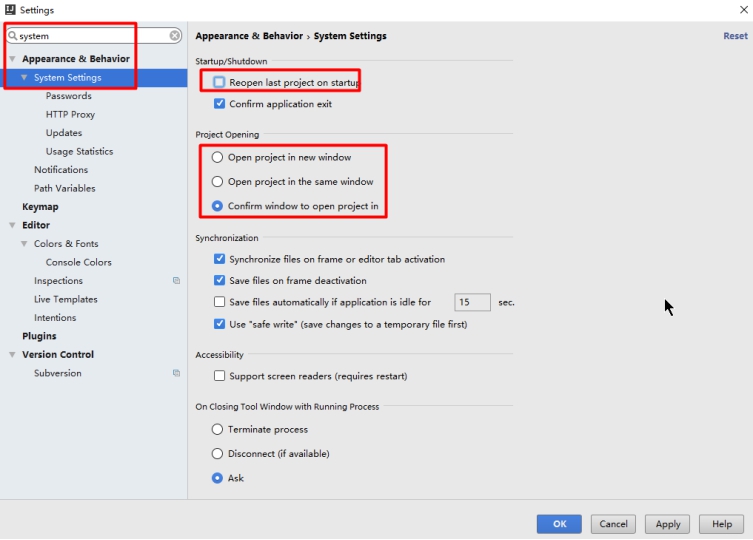Viewport: 753px width, 540px height.
Task: Click the OK button
Action: pos(559,524)
